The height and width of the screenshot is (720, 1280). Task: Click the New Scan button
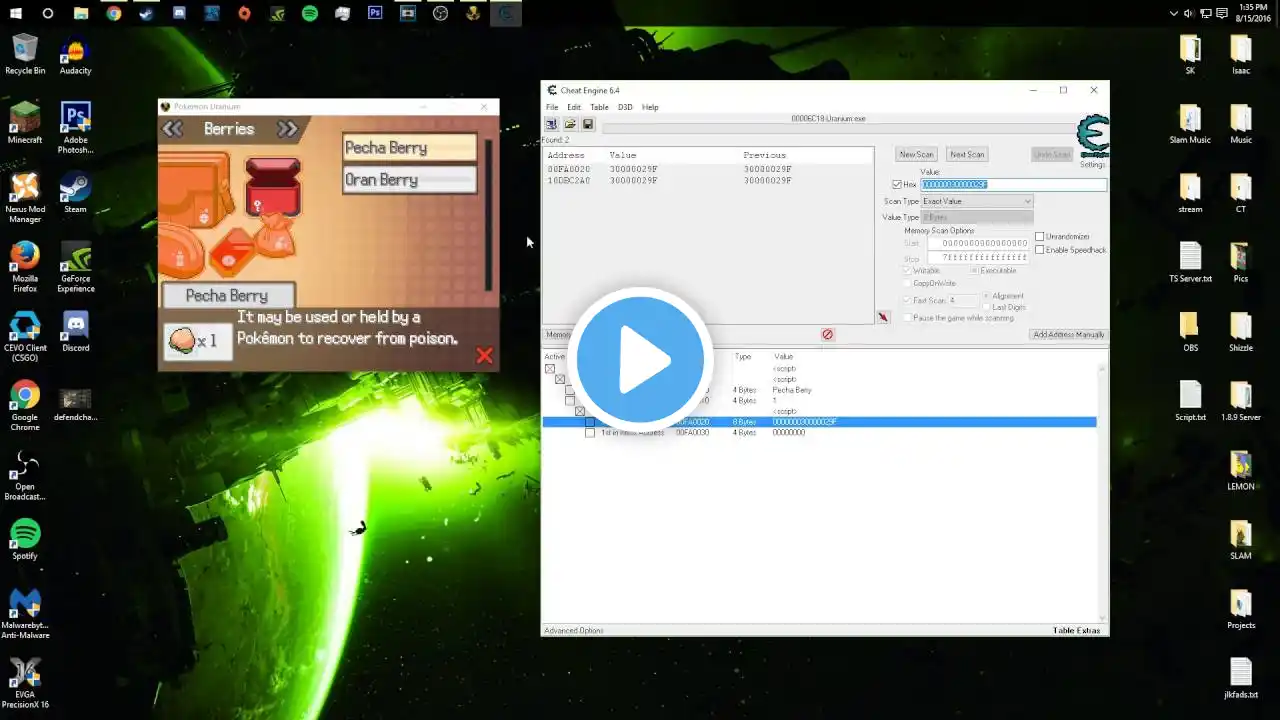[x=916, y=154]
